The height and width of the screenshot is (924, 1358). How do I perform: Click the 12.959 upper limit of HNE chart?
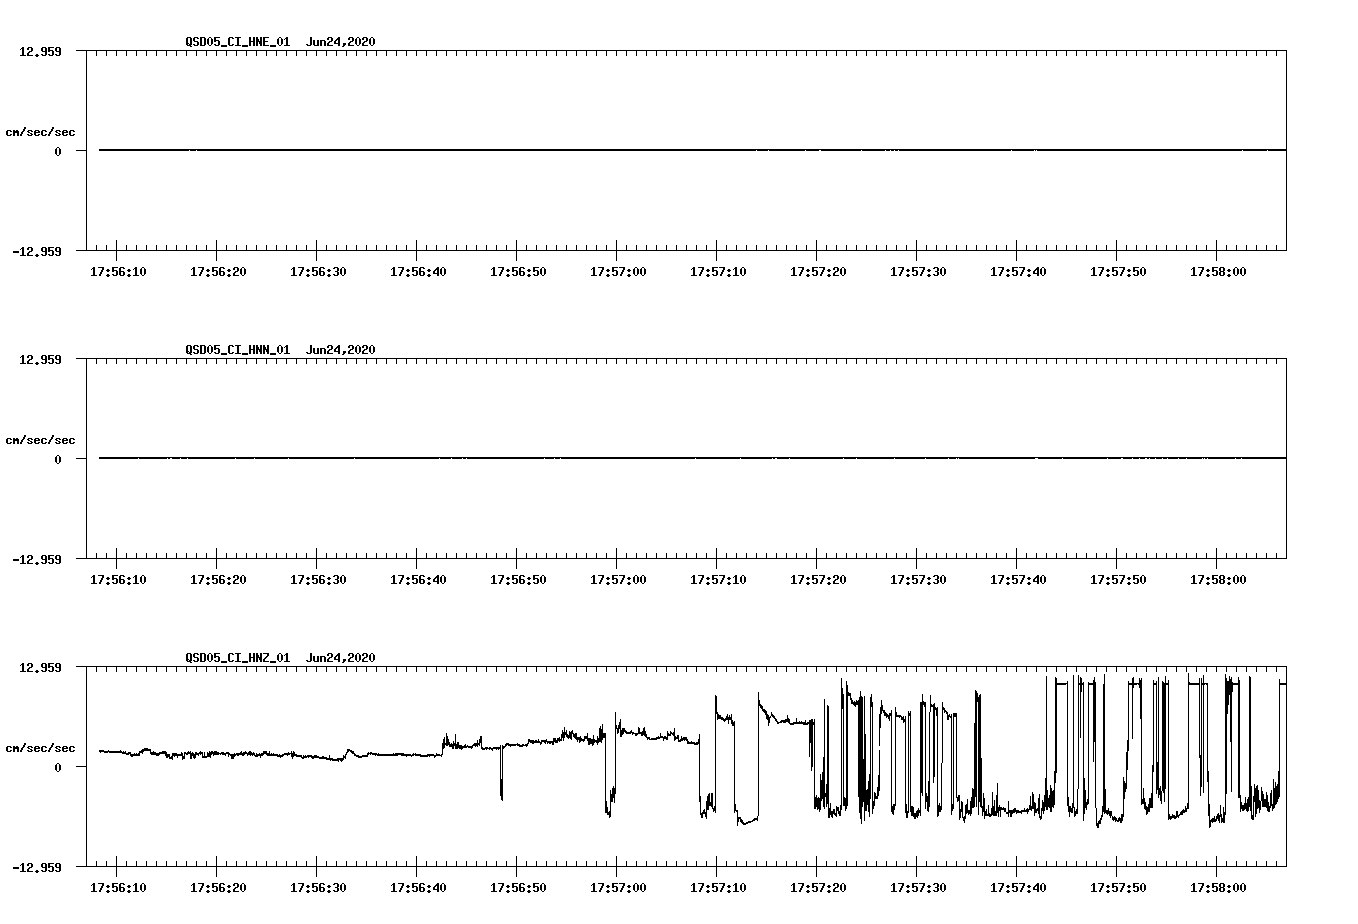(x=40, y=51)
